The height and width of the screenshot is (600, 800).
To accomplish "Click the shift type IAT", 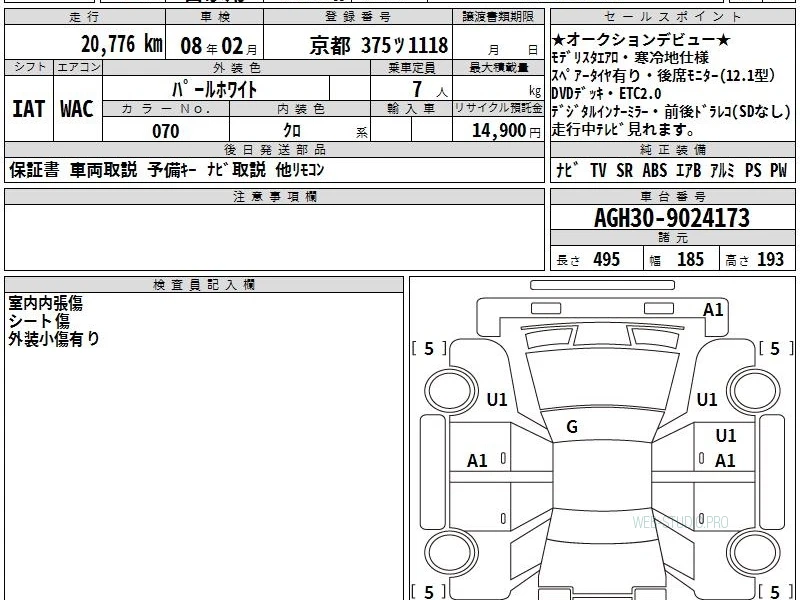I will click(x=29, y=109).
